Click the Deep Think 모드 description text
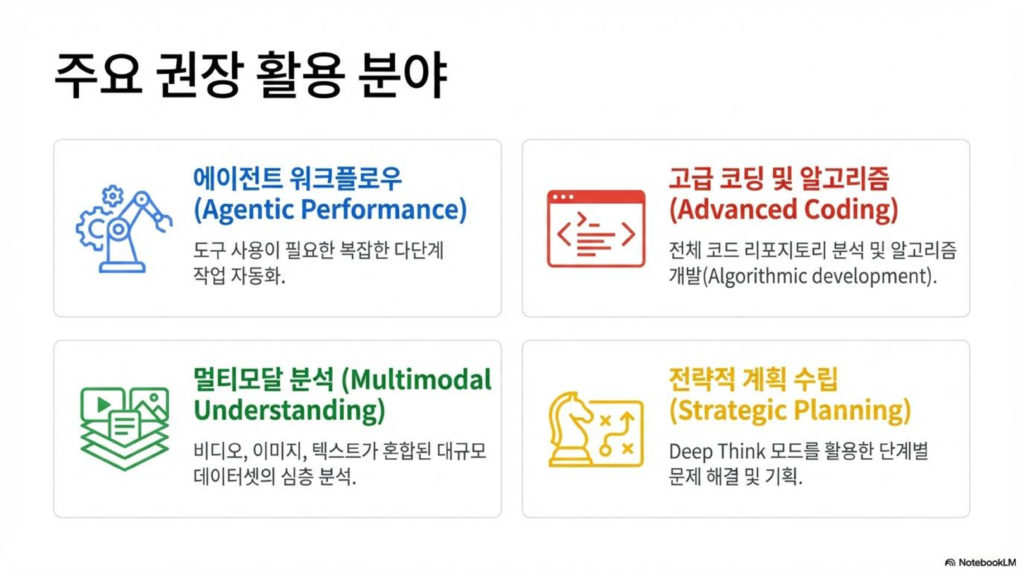Image resolution: width=1024 pixels, height=576 pixels. (799, 451)
